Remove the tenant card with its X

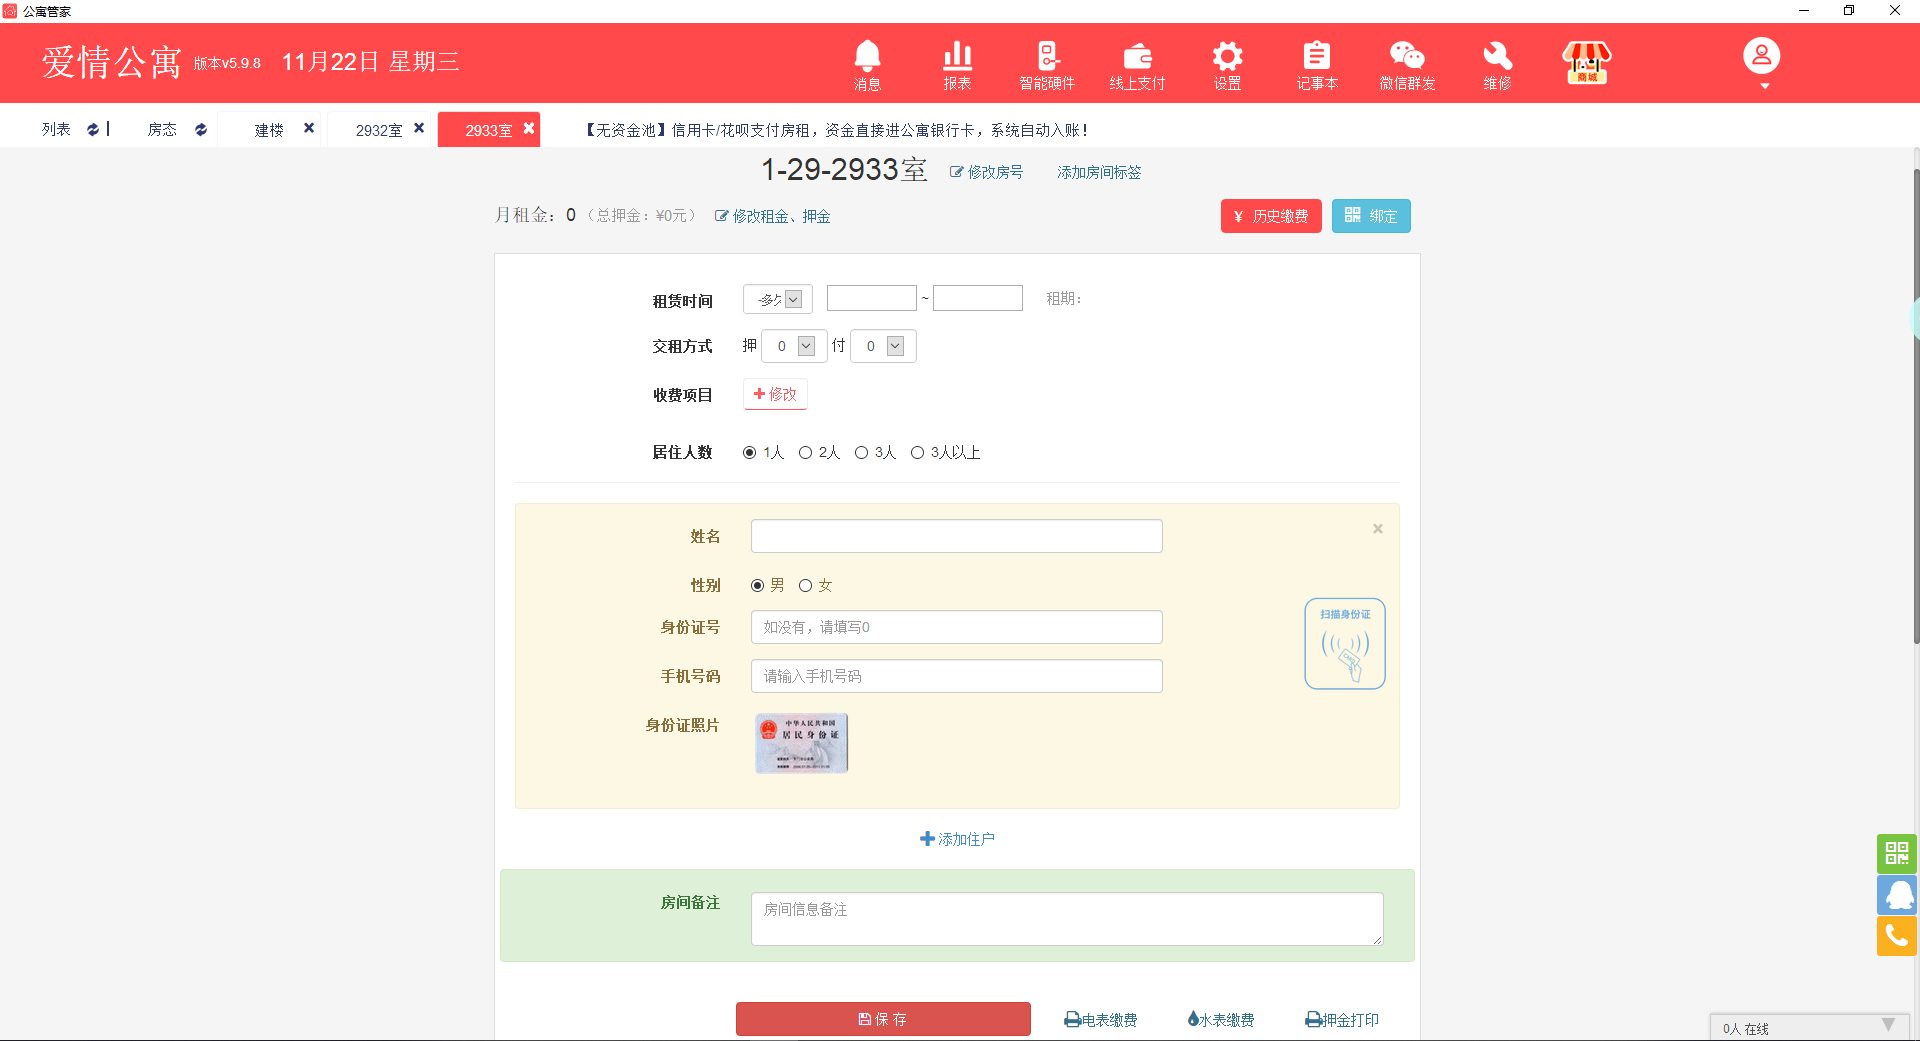point(1378,528)
